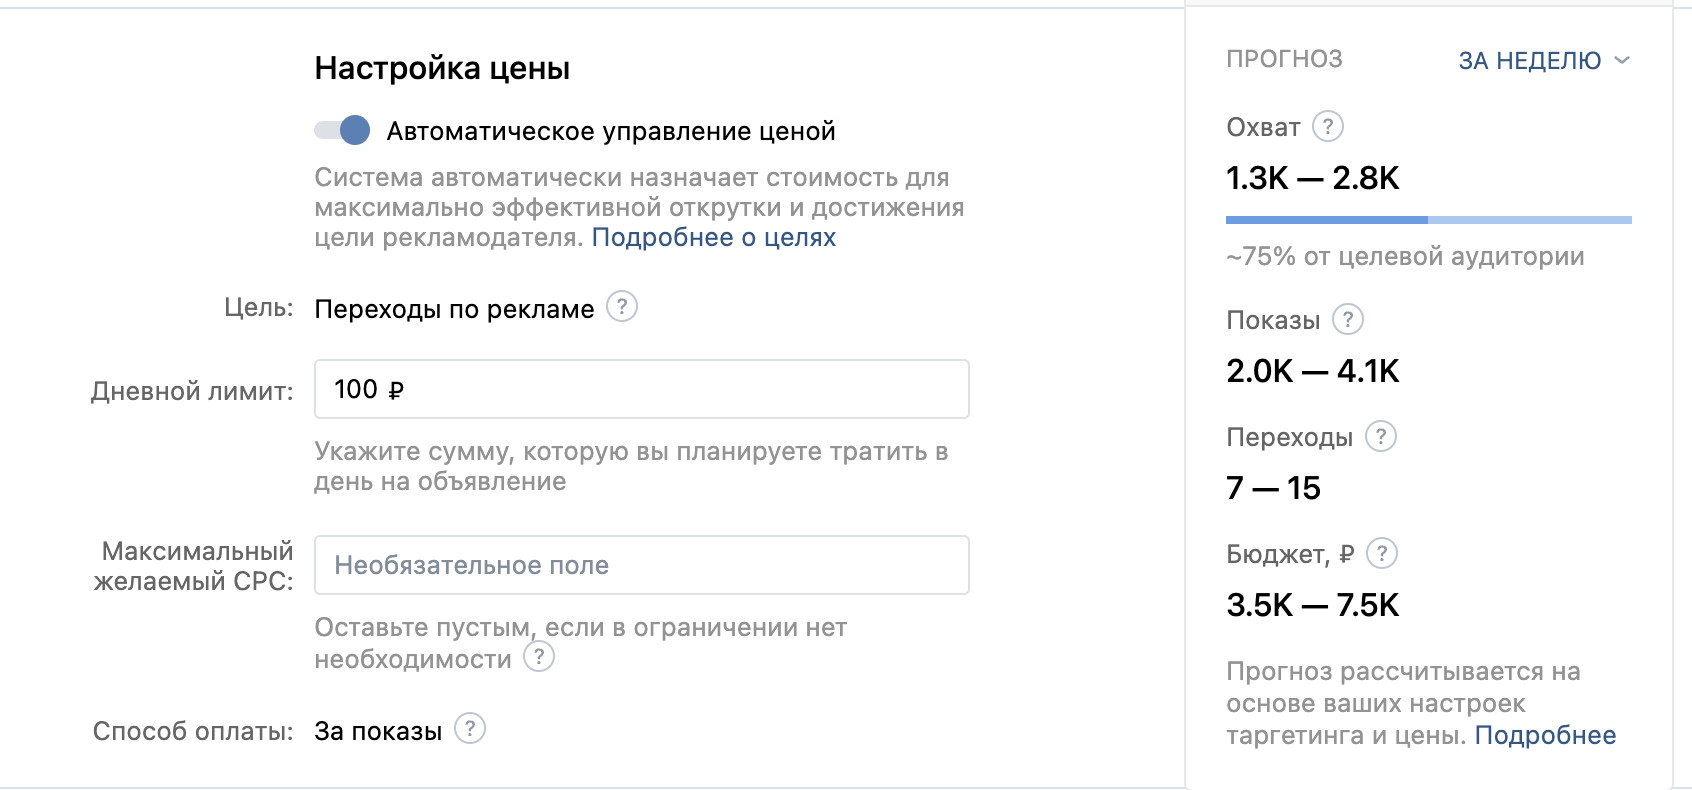Click into the Максимальный желаемый CPC field
Screen dimensions: 1692x790
click(x=641, y=565)
